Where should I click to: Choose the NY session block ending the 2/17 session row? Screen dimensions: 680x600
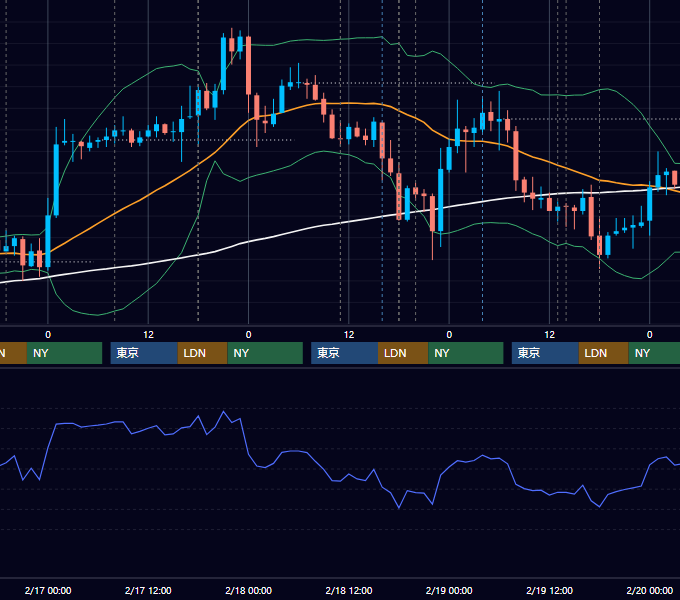pyautogui.click(x=265, y=353)
